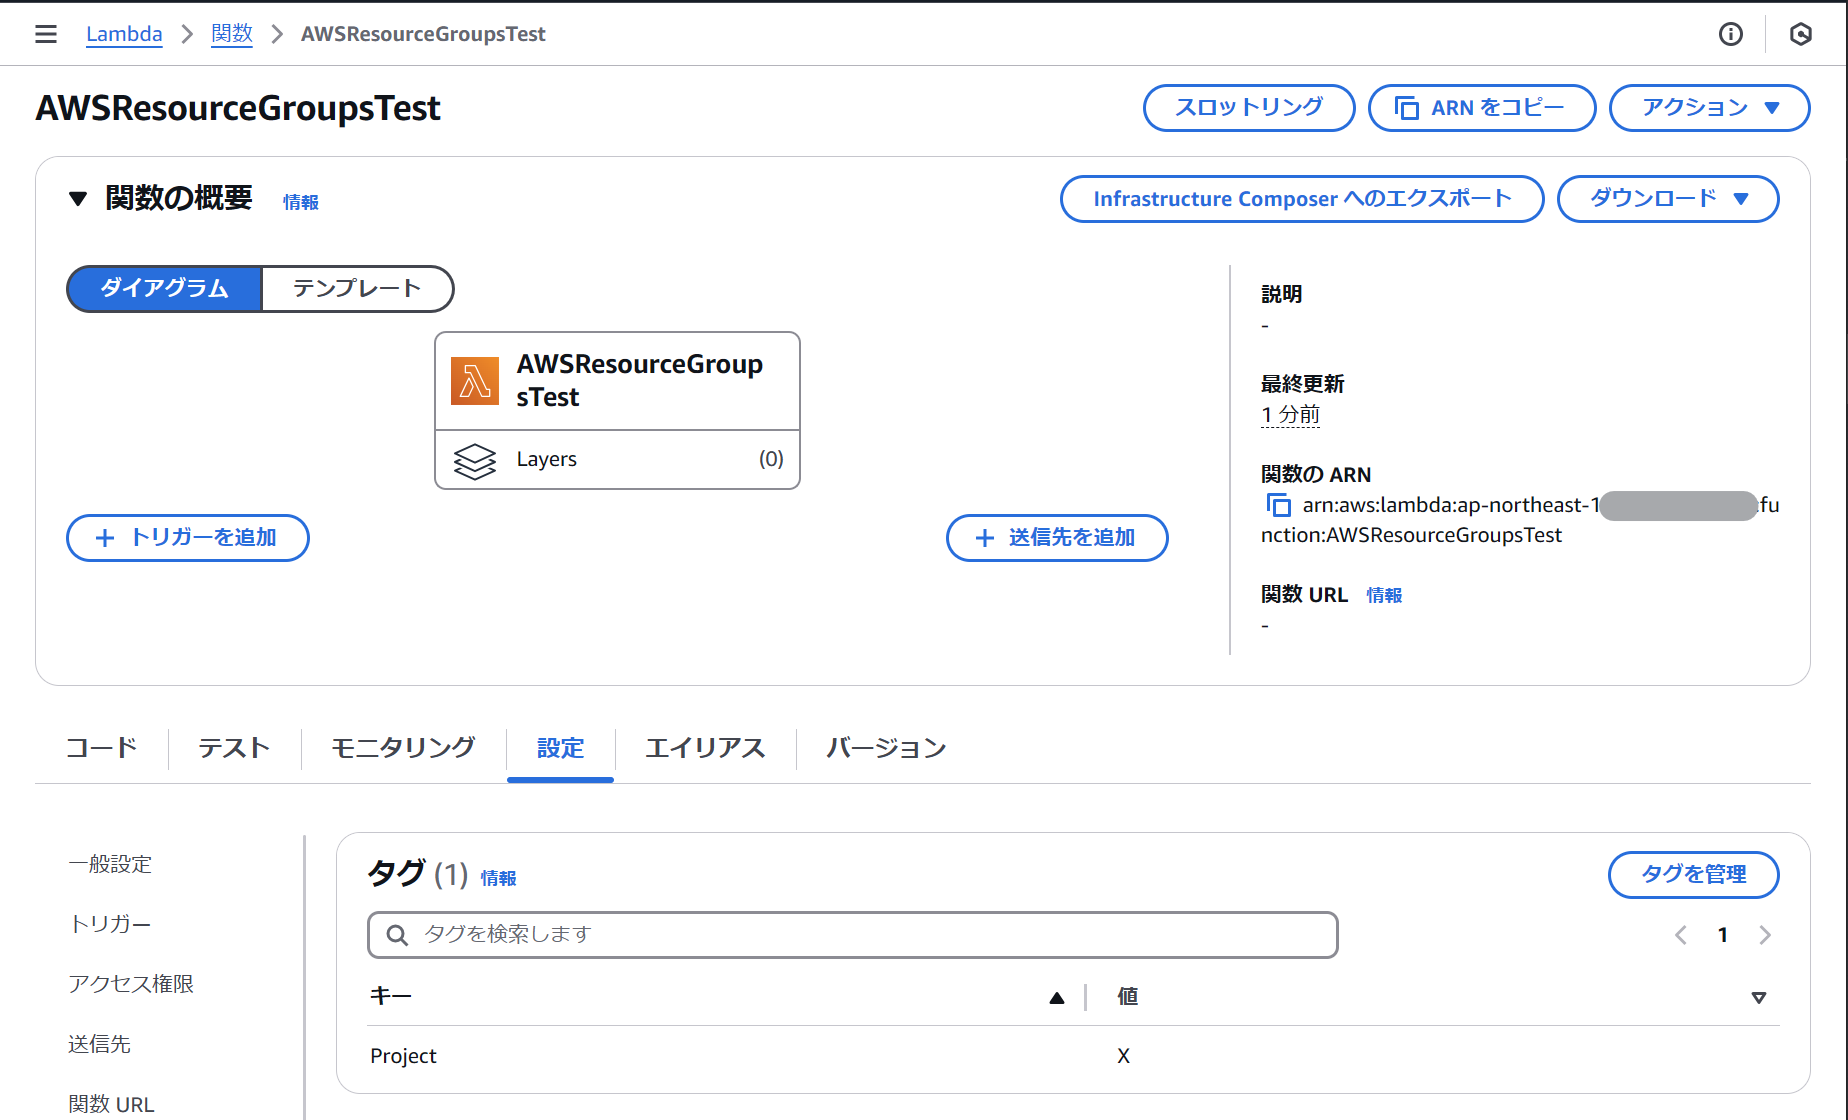The height and width of the screenshot is (1120, 1848).
Task: Switch to テンプレート view
Action: 357,289
